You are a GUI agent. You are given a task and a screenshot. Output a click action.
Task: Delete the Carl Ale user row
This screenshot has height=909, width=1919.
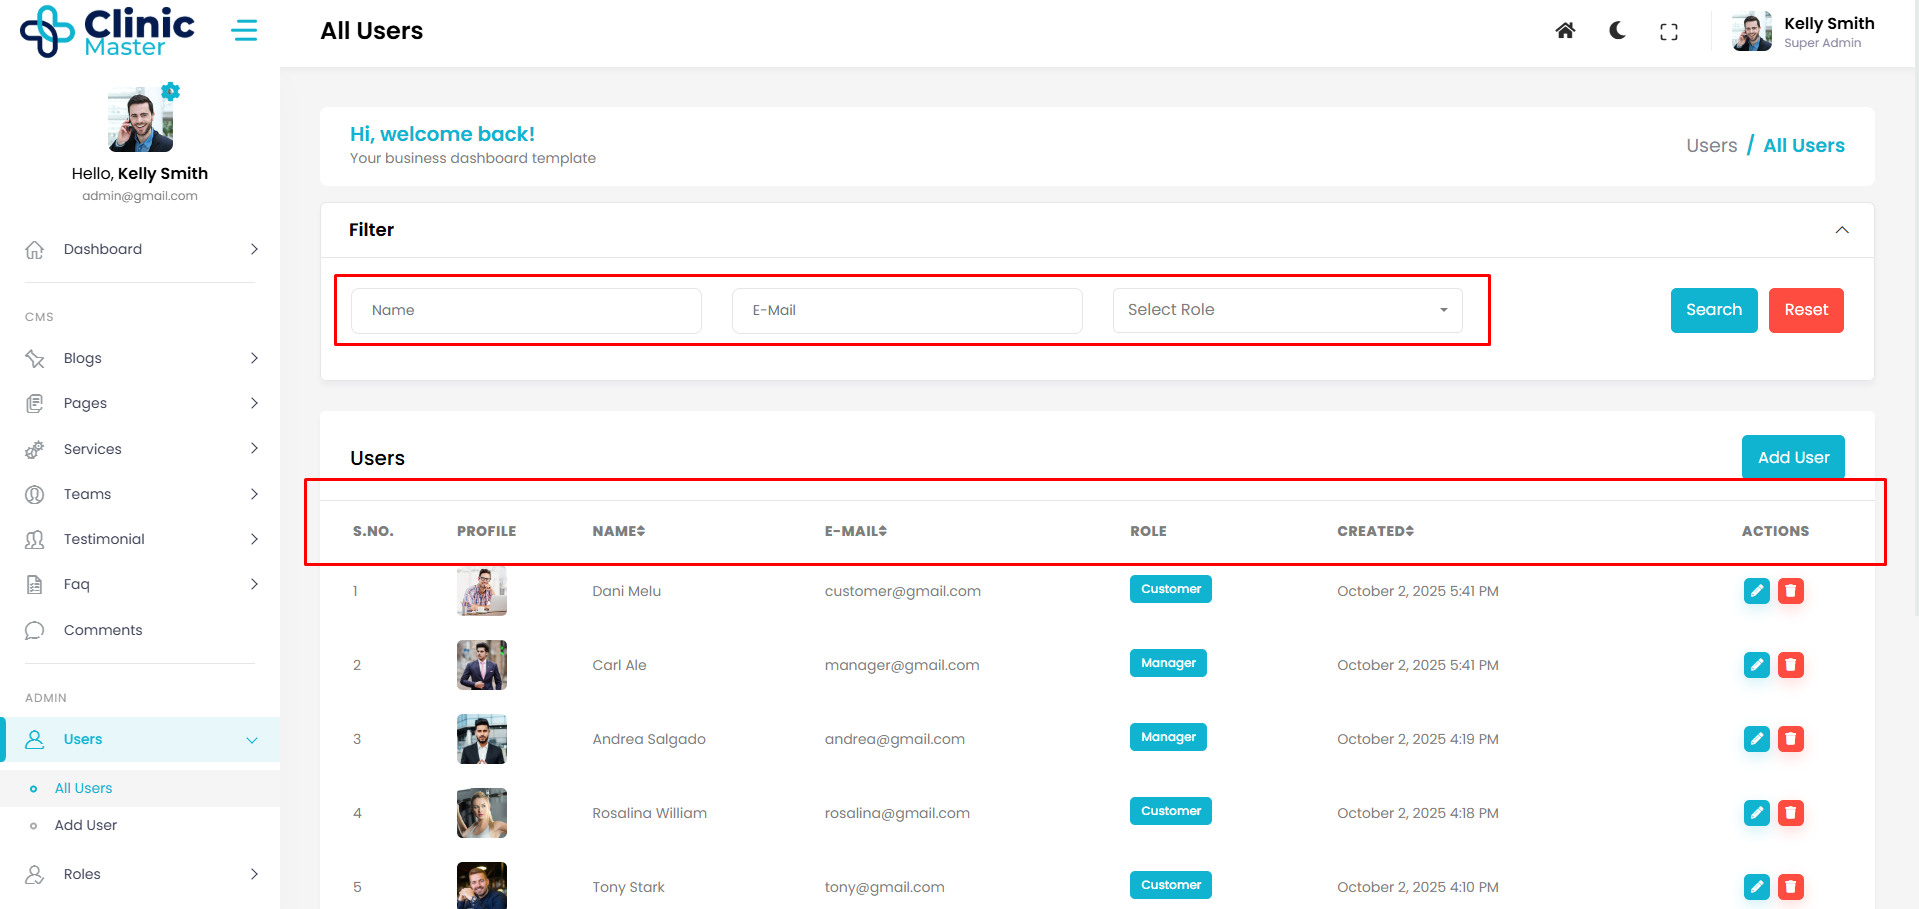click(1790, 665)
